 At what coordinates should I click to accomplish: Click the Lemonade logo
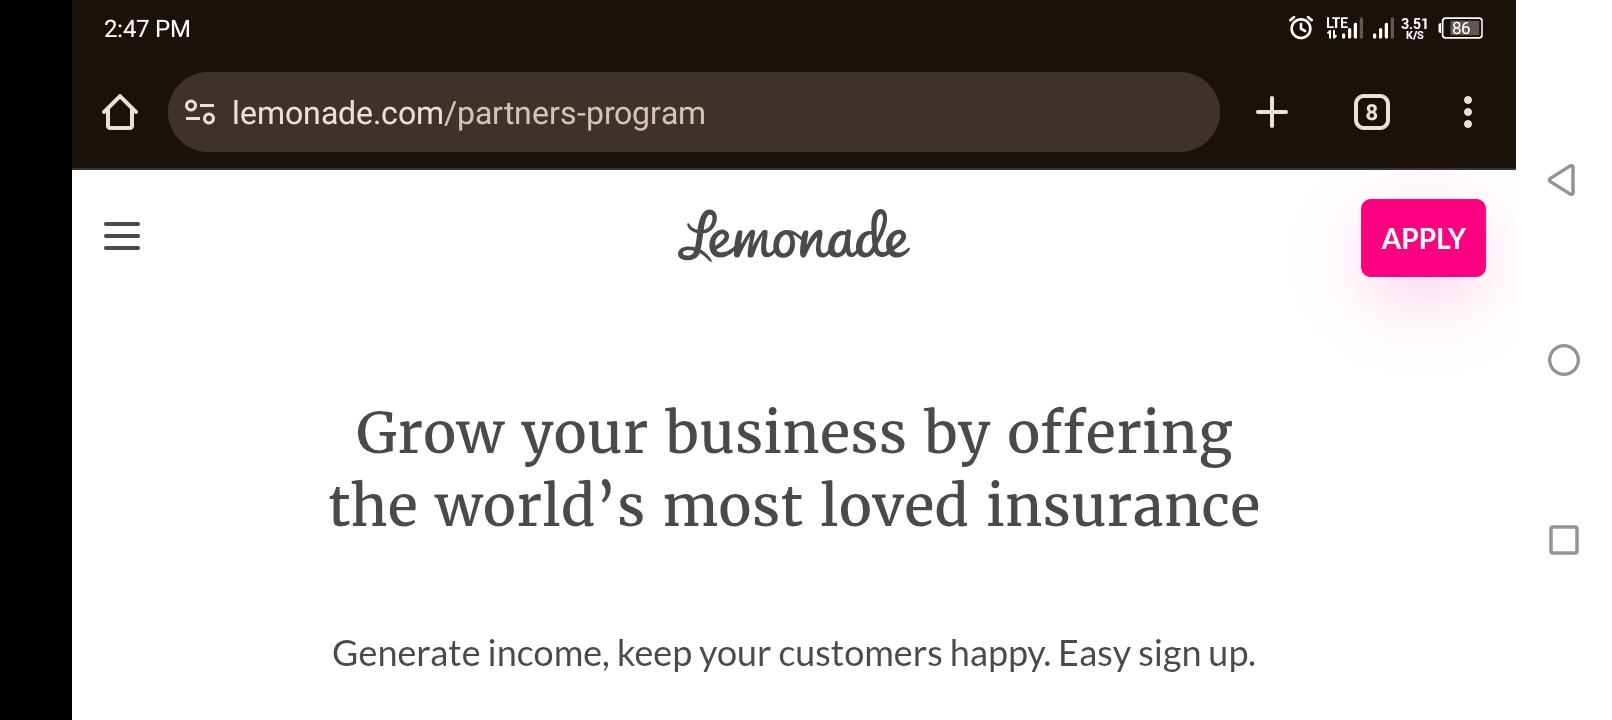(793, 237)
